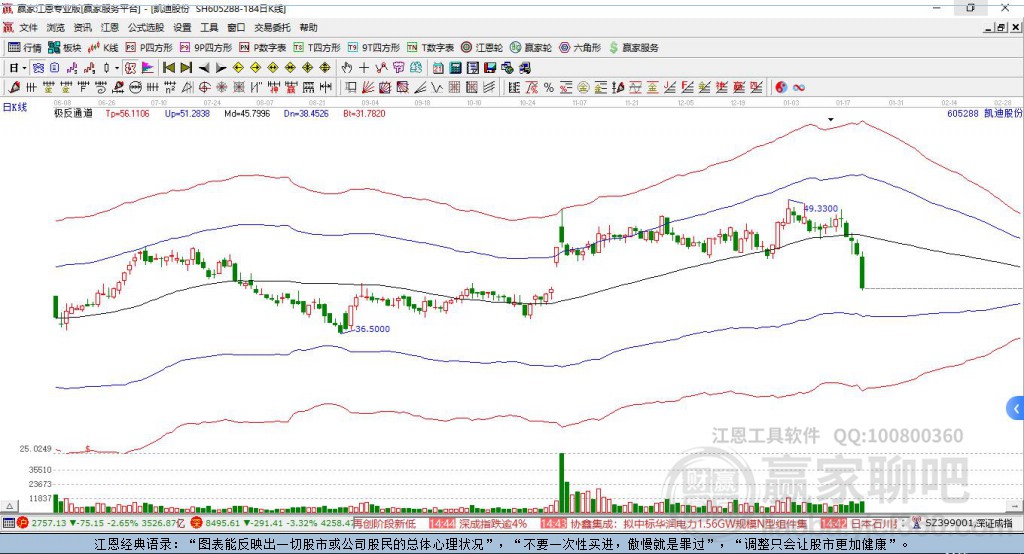
Task: Jump to the first bar with the green skip-back icon
Action: [x=168, y=67]
